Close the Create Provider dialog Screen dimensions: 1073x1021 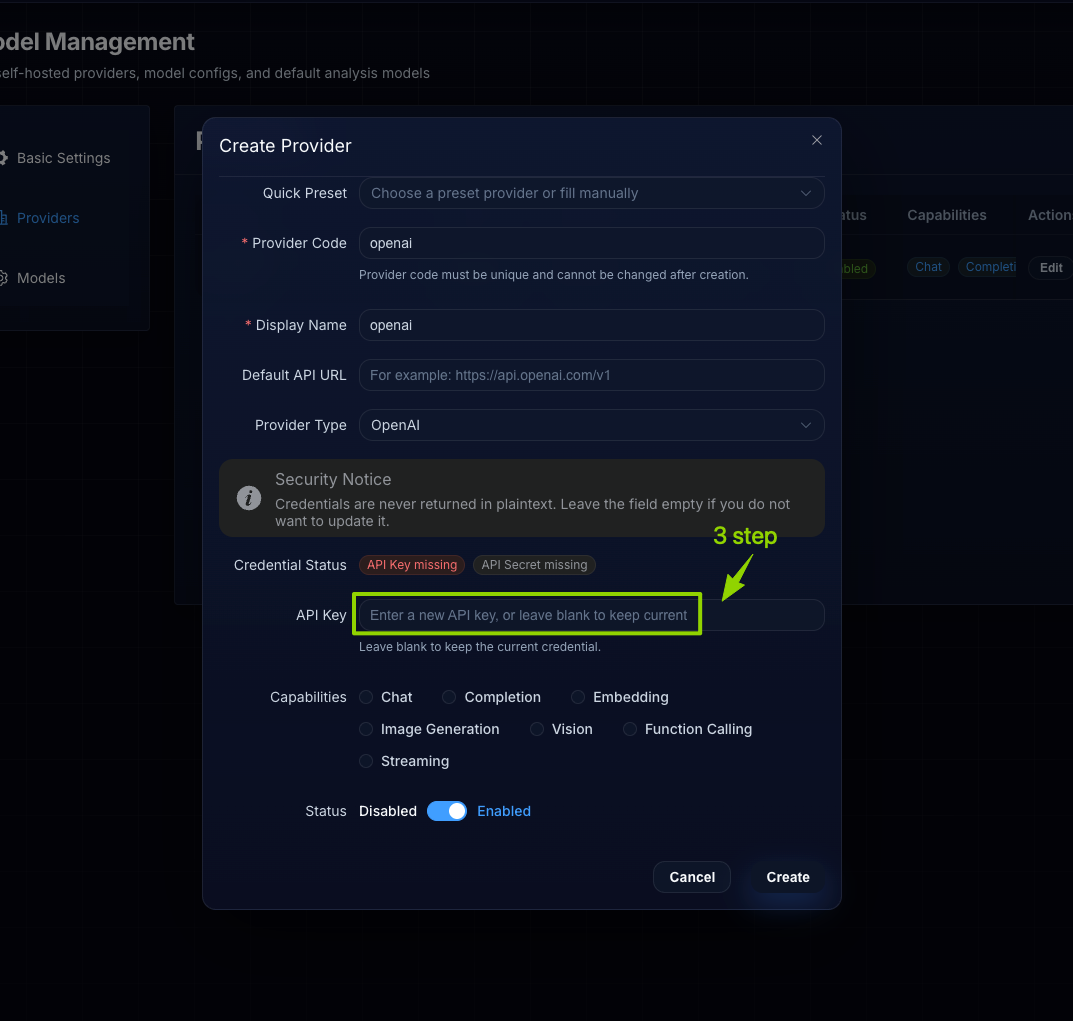816,140
